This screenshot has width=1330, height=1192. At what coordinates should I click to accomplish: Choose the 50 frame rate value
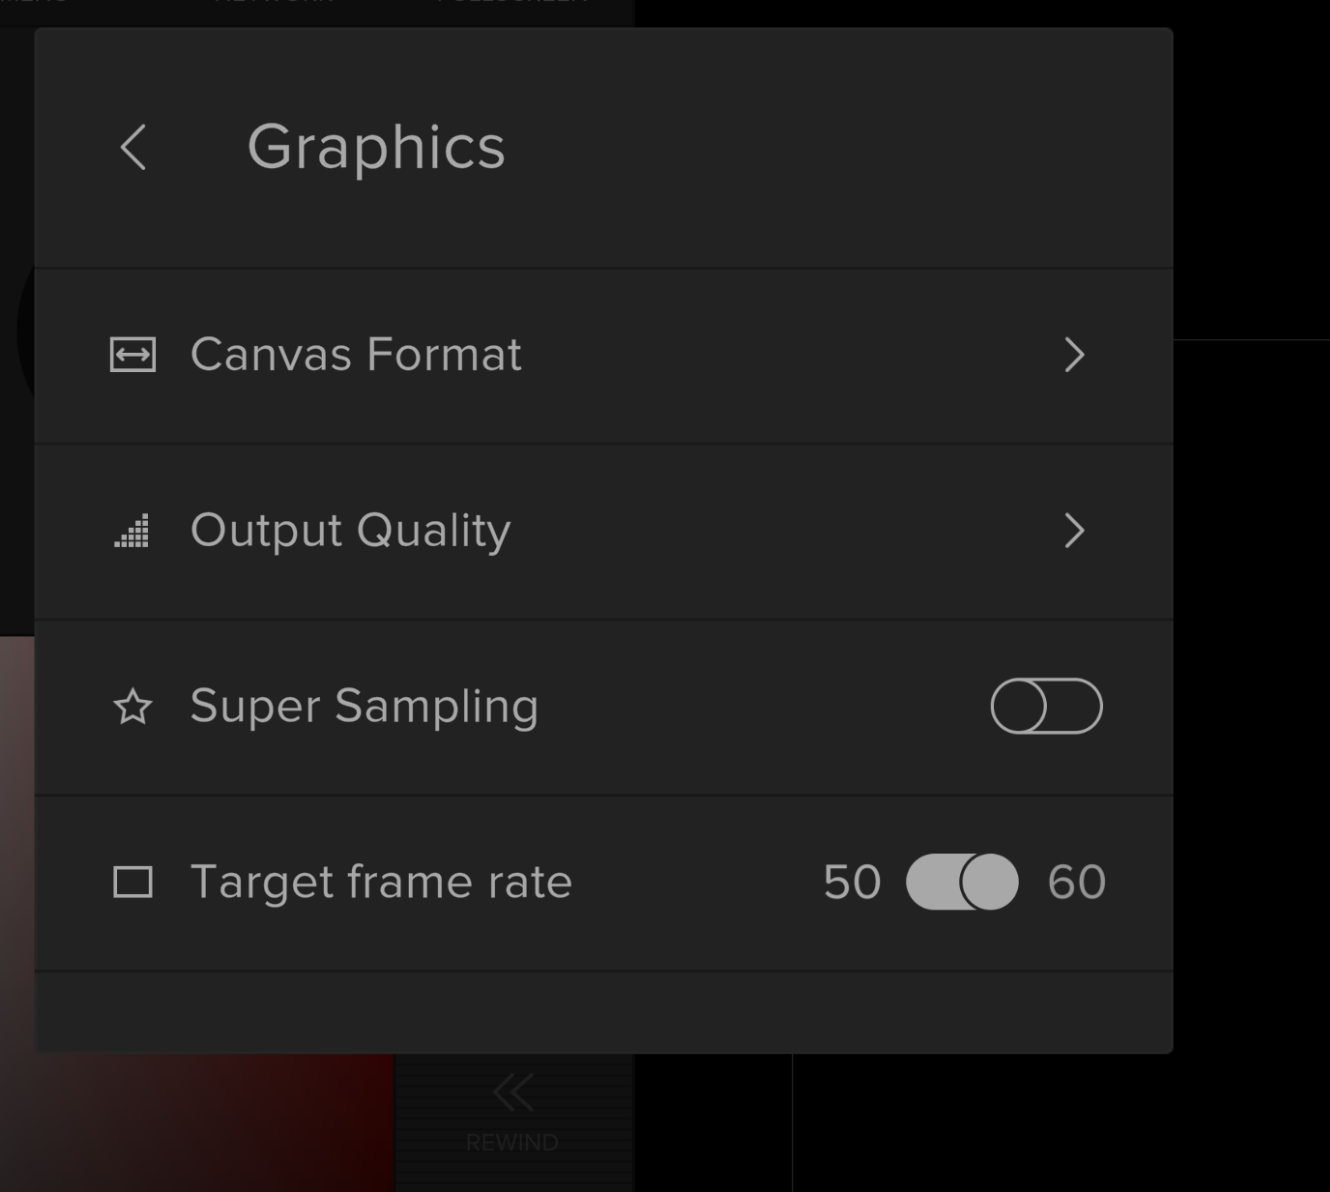(x=852, y=882)
